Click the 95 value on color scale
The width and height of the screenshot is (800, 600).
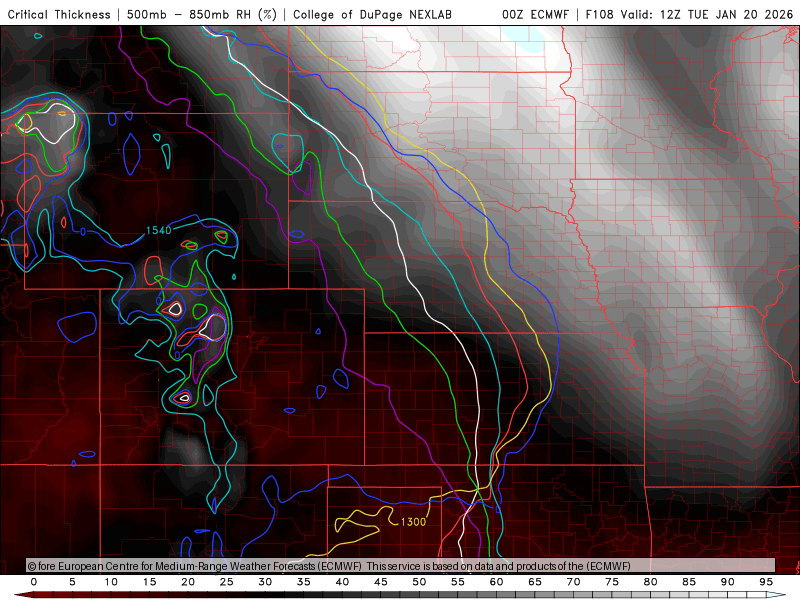coord(766,582)
